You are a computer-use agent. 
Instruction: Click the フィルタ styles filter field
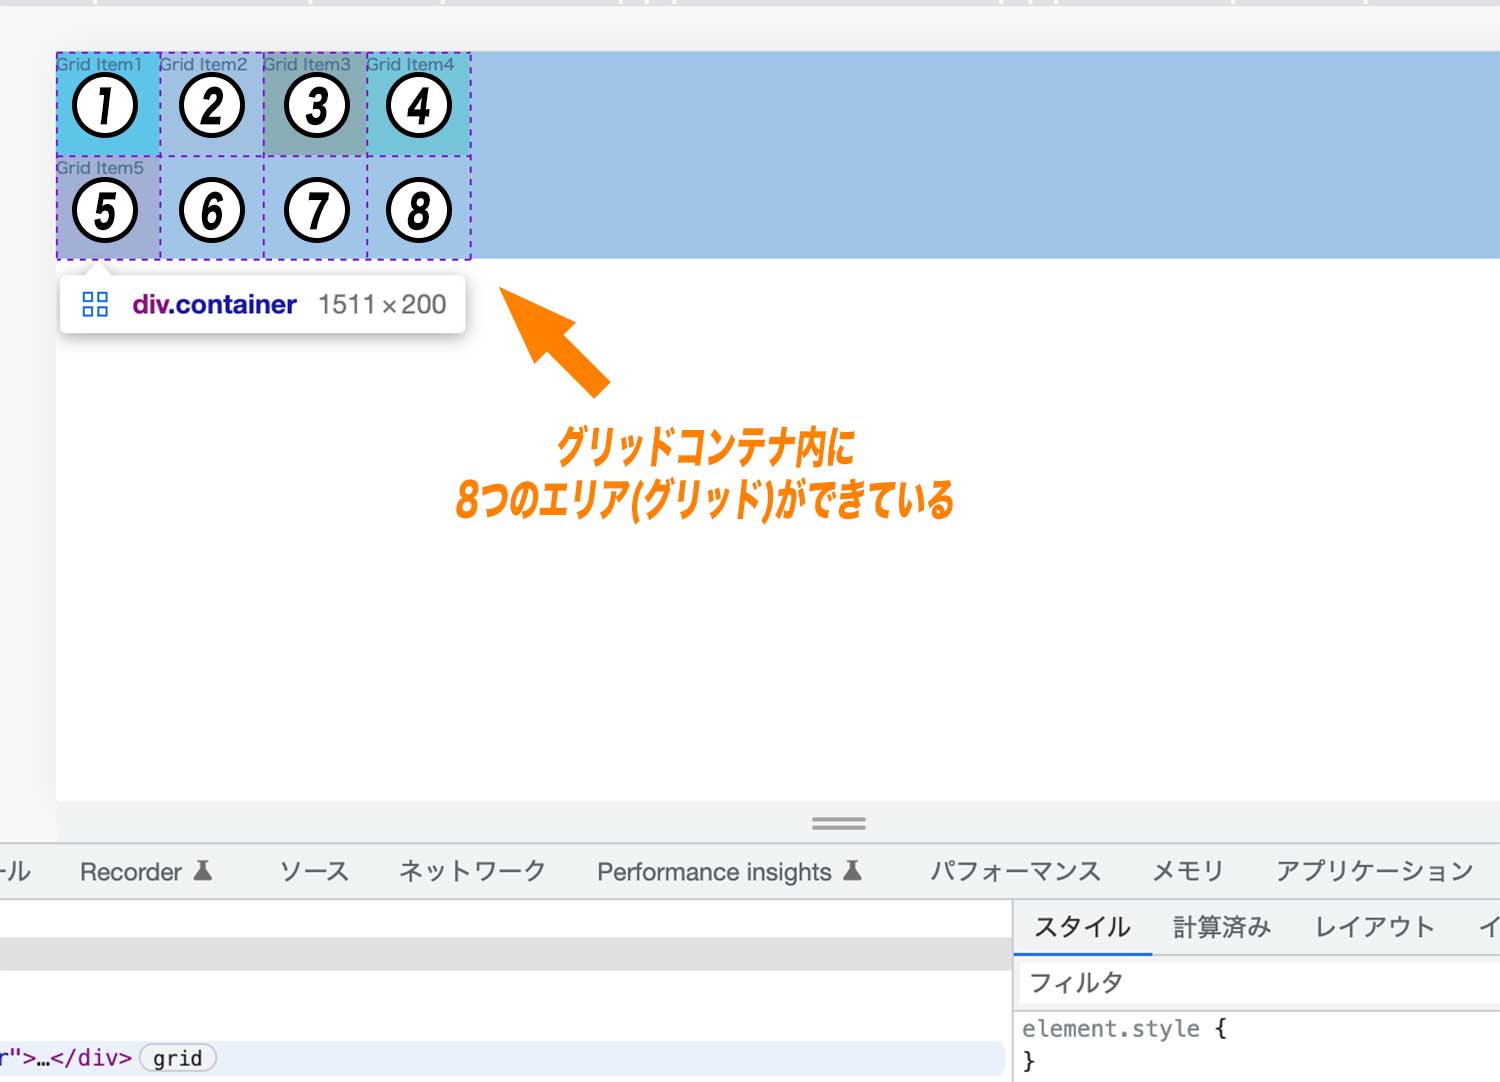(x=1259, y=983)
